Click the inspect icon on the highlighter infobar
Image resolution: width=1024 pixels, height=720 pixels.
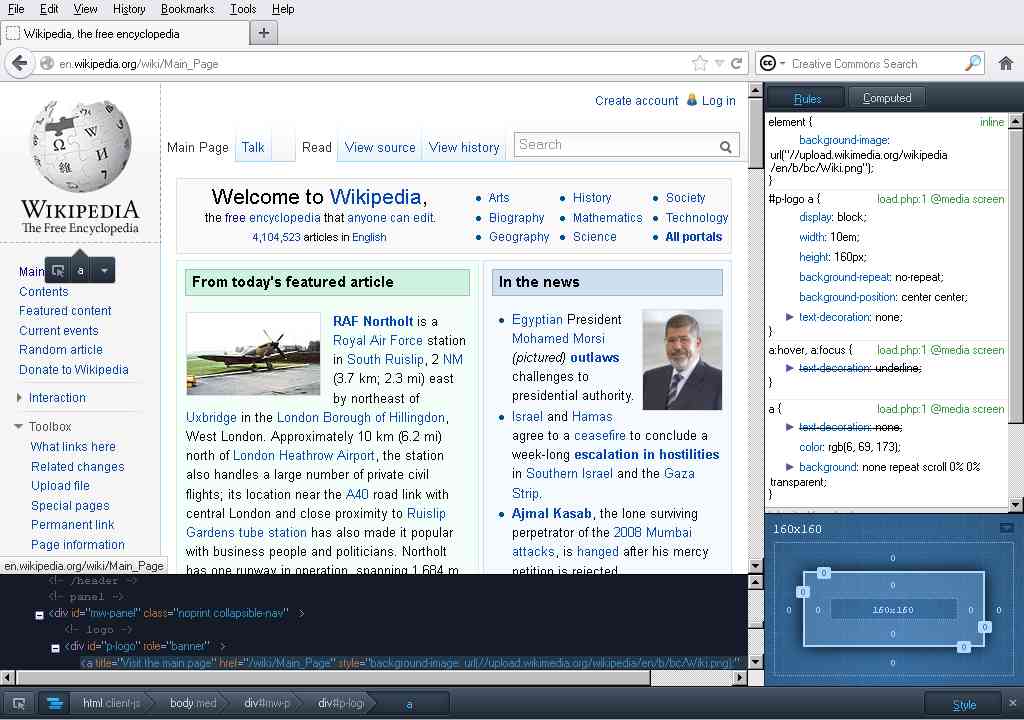58,270
